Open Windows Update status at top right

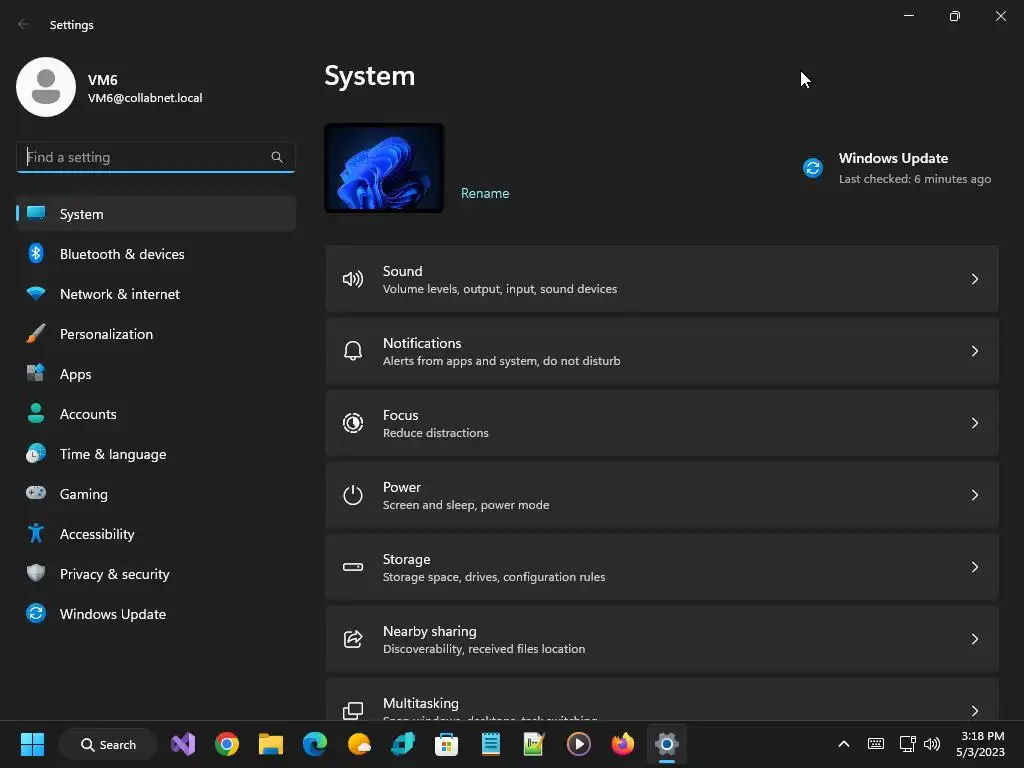point(897,168)
